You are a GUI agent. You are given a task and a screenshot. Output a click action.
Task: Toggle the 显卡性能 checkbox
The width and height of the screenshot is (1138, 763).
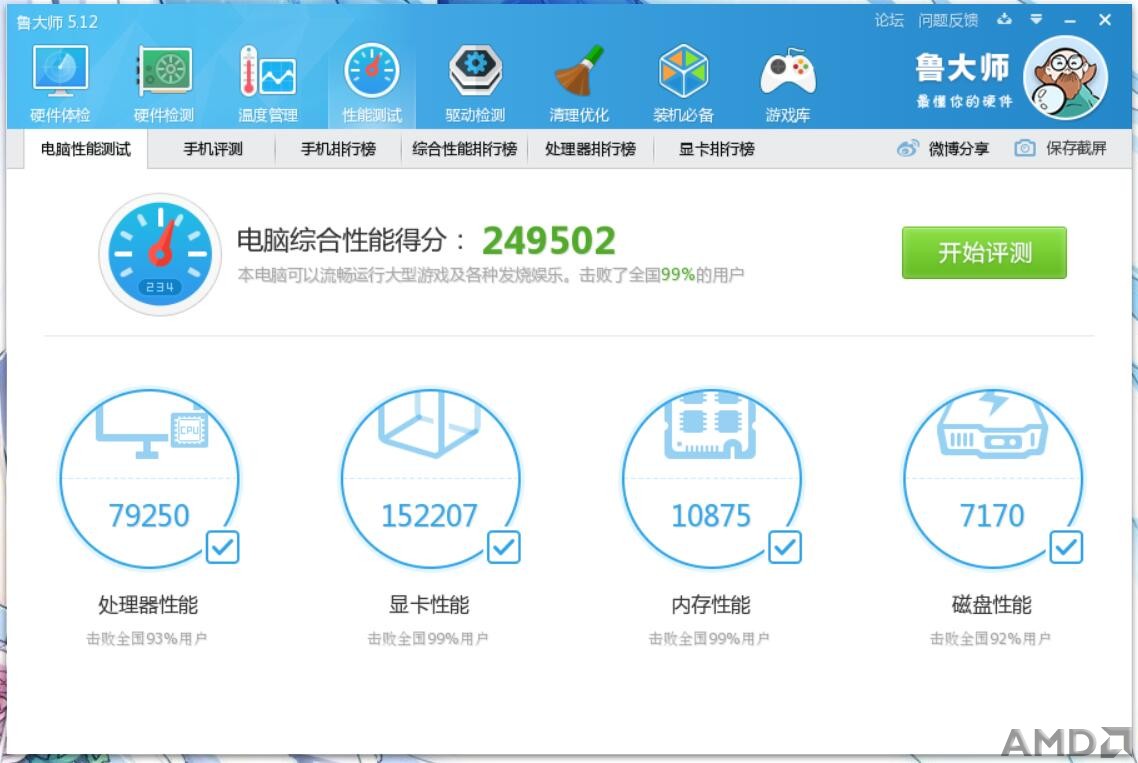click(x=504, y=547)
